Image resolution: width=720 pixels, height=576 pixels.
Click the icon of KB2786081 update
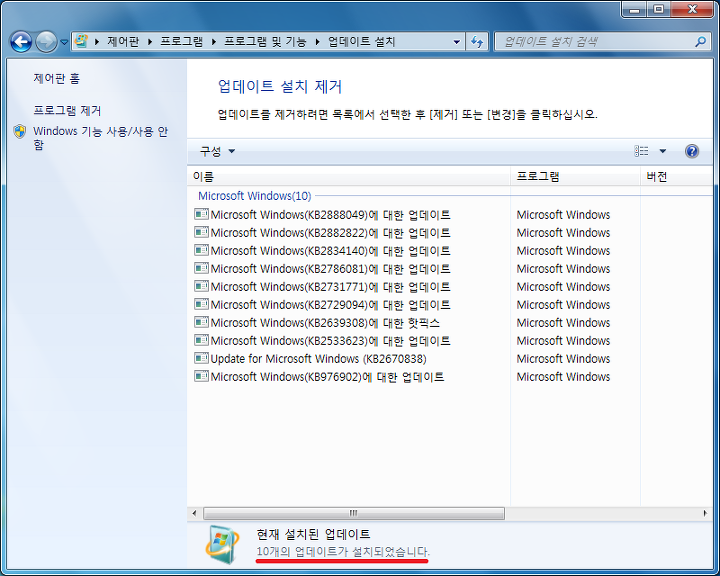click(201, 268)
